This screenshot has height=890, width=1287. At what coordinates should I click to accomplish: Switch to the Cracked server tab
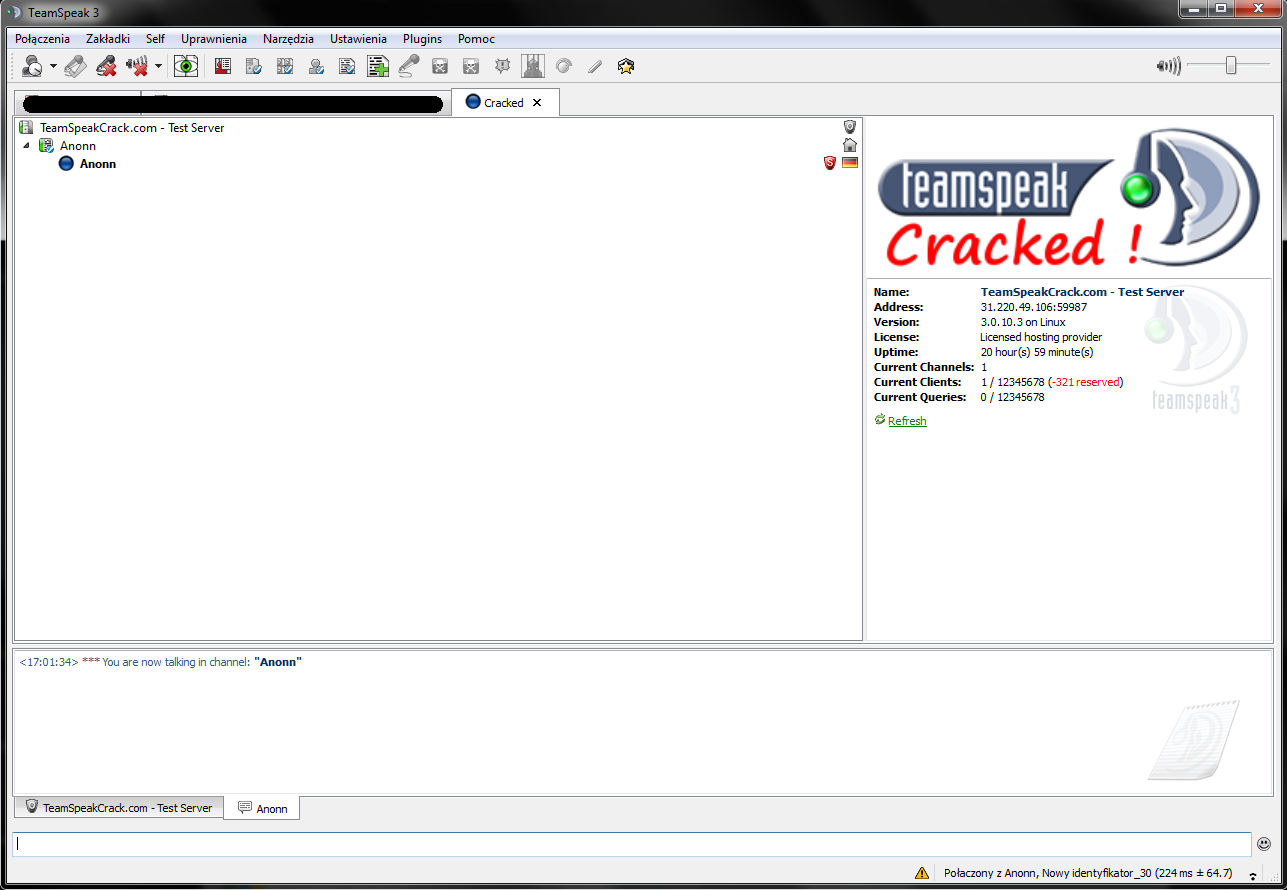click(x=505, y=102)
